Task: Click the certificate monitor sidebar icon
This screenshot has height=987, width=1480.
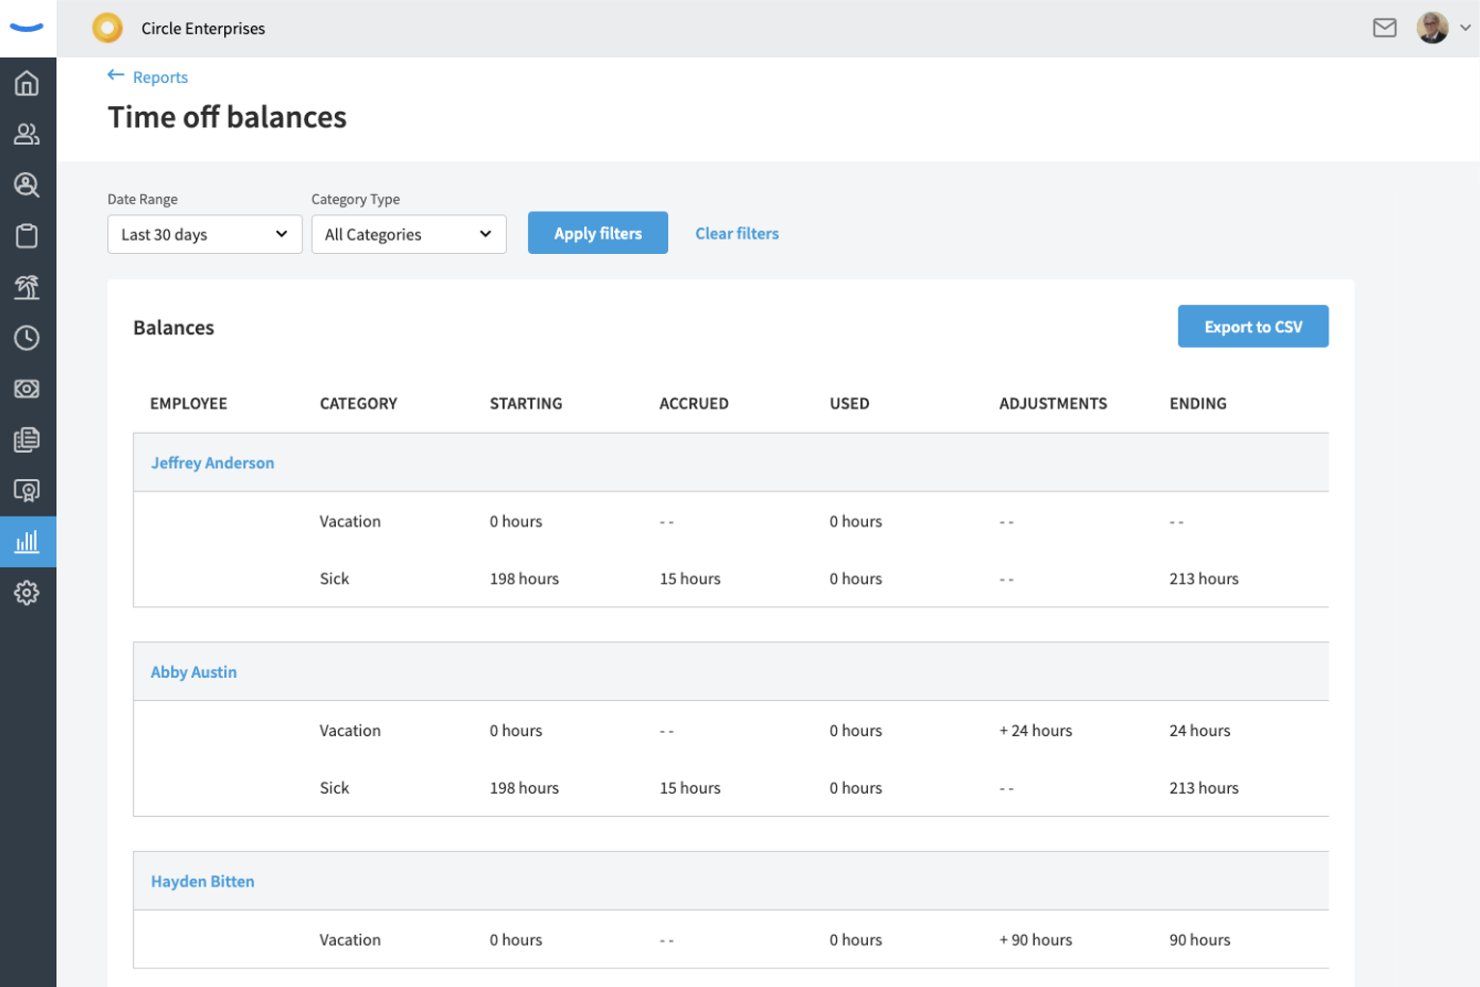Action: [x=27, y=491]
